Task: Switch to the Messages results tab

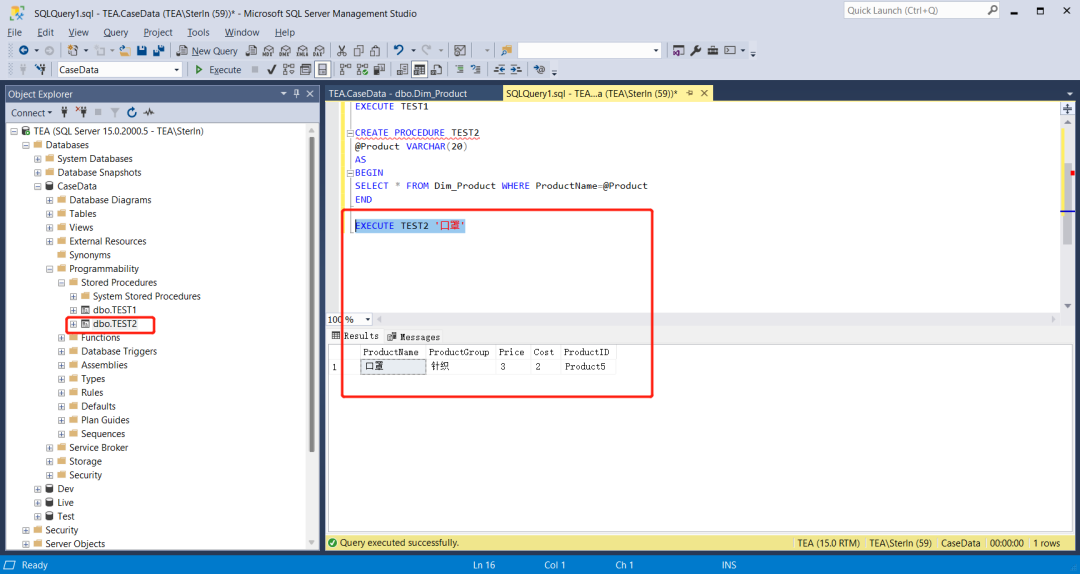Action: (413, 337)
